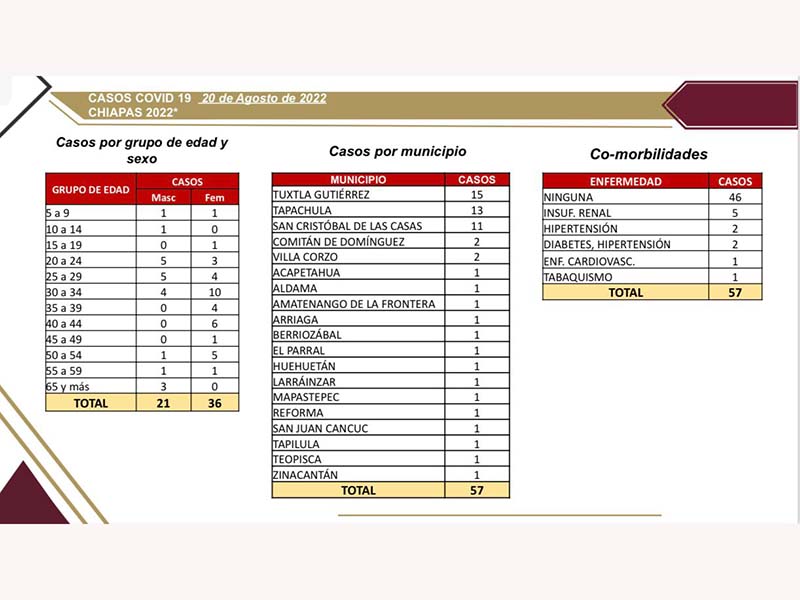Select 'COMITÁN DE DOMÍNGUEZ' row
Screen dimensions: 800x600
pyautogui.click(x=391, y=241)
